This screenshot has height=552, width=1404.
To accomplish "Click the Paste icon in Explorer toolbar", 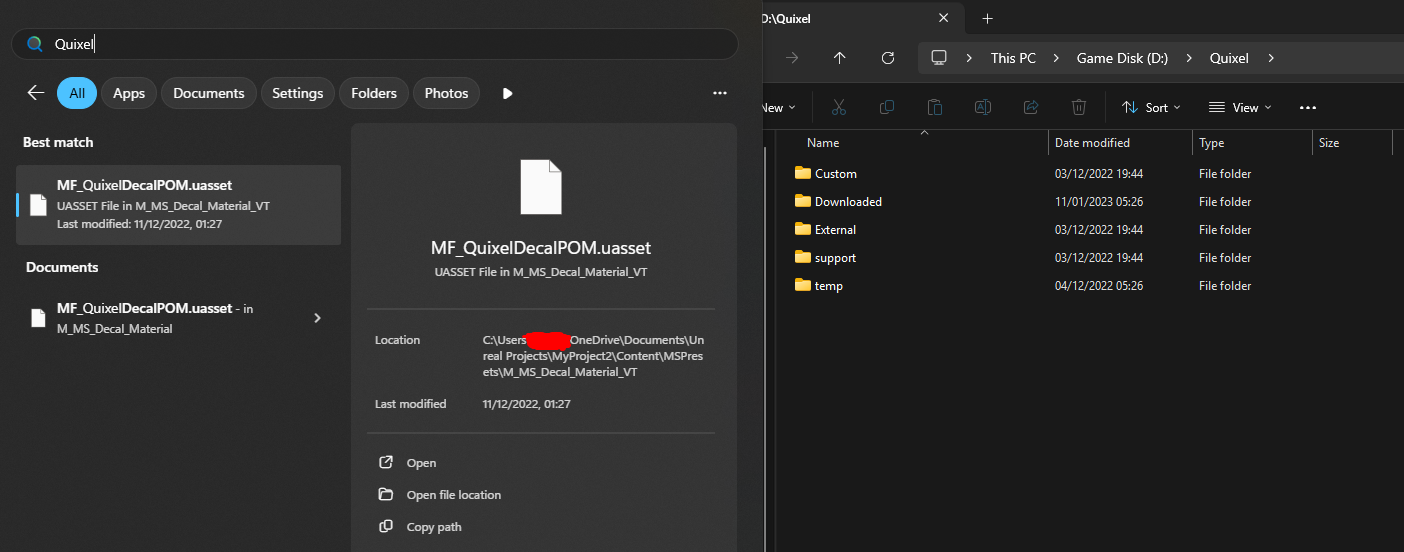I will (935, 107).
